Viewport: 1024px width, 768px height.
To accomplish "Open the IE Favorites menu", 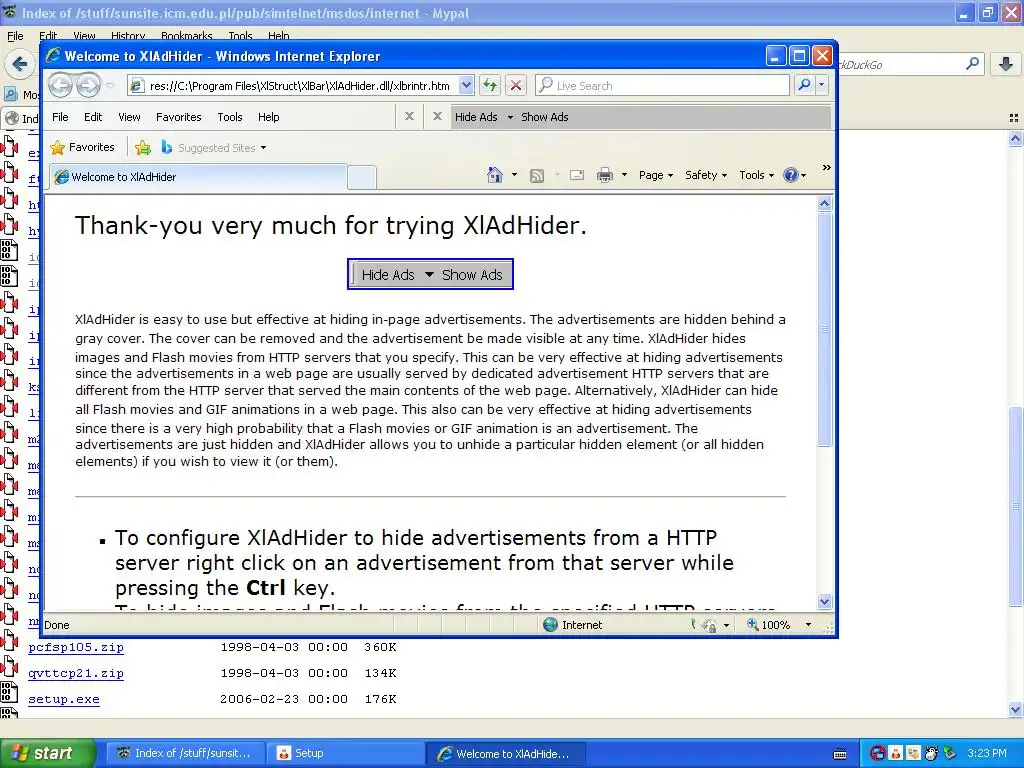I will (178, 117).
